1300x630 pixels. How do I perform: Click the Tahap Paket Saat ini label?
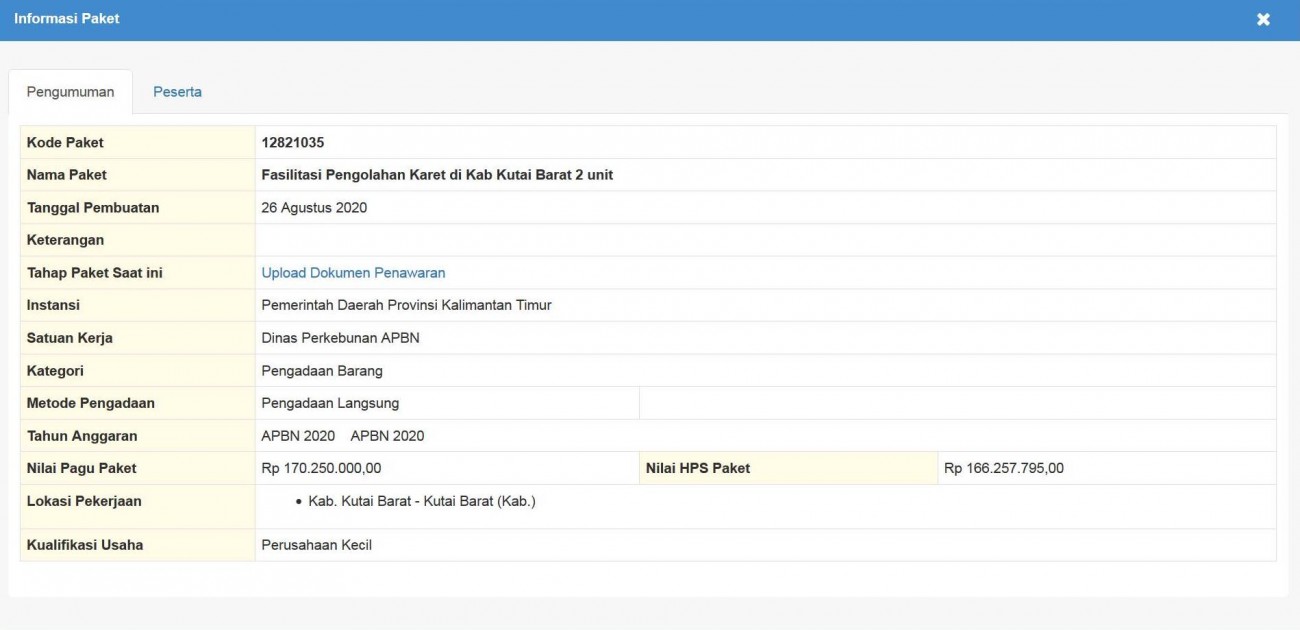[x=94, y=273]
